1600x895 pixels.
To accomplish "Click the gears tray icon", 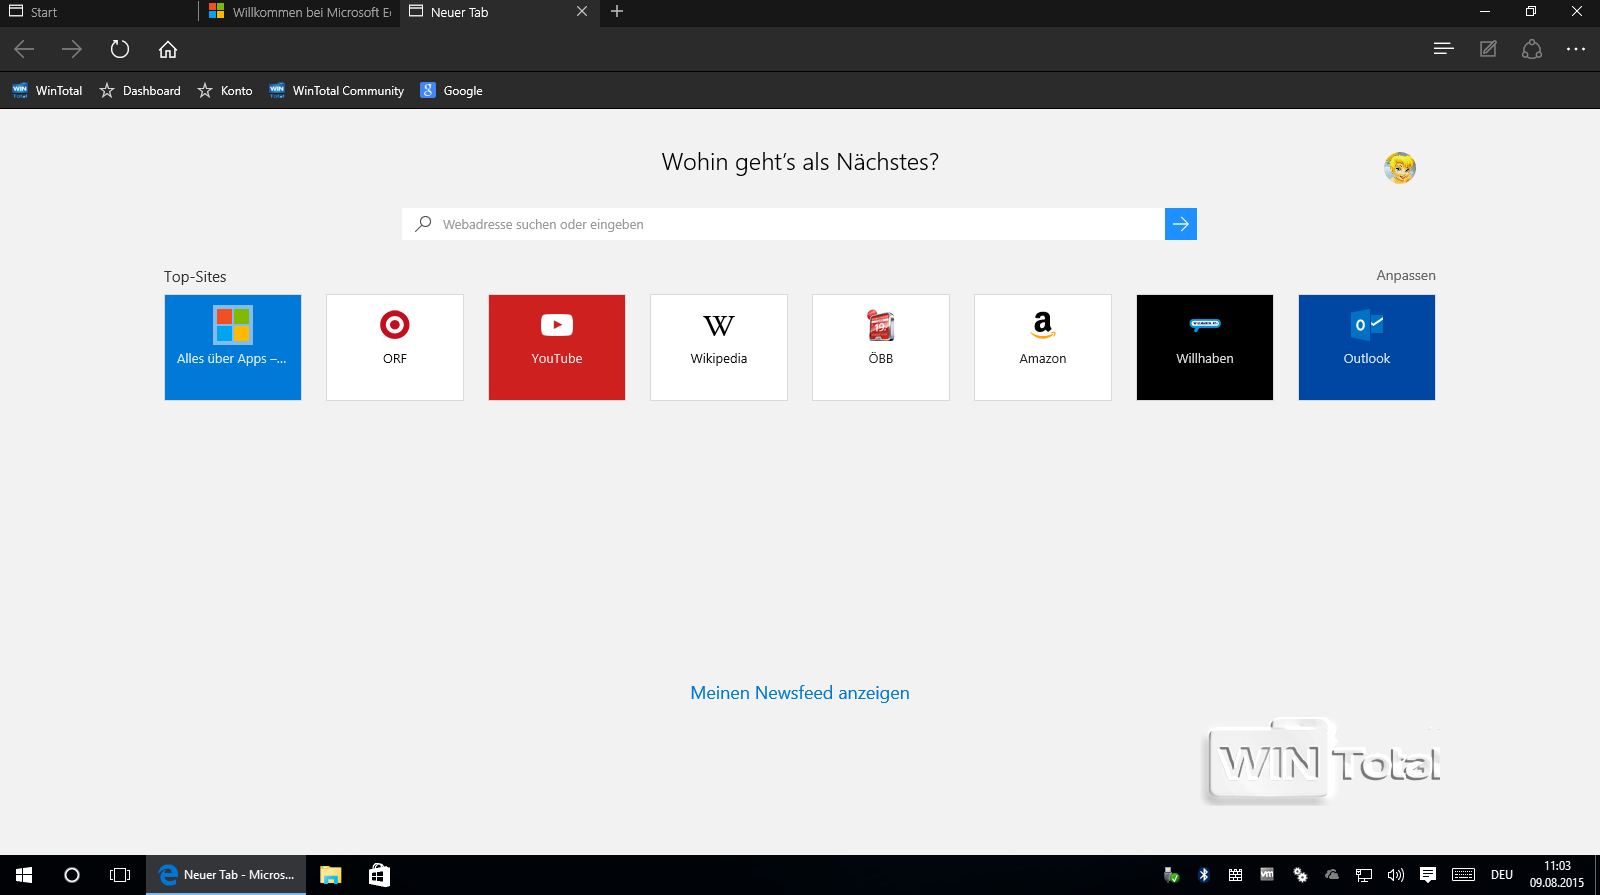I will [1300, 875].
